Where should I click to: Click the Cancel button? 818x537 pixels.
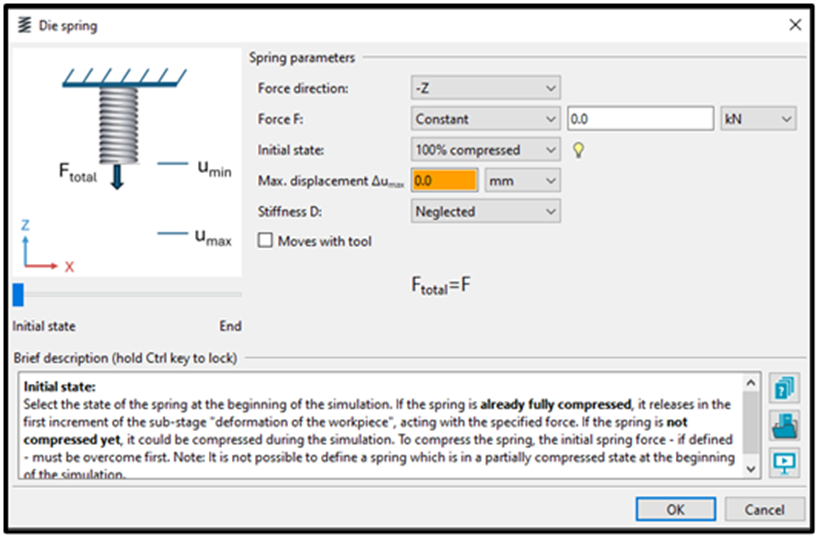[x=764, y=509]
